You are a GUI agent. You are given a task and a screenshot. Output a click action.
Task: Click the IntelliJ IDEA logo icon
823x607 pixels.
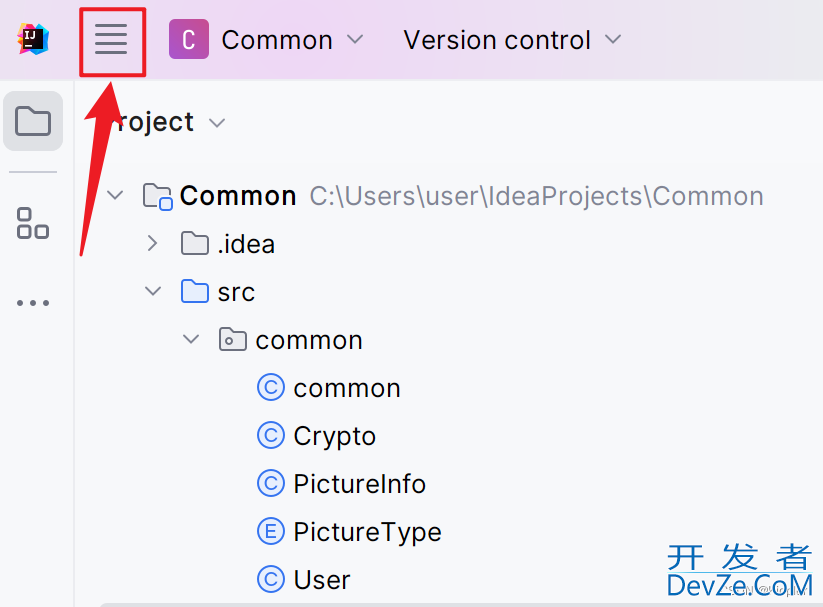pos(33,39)
